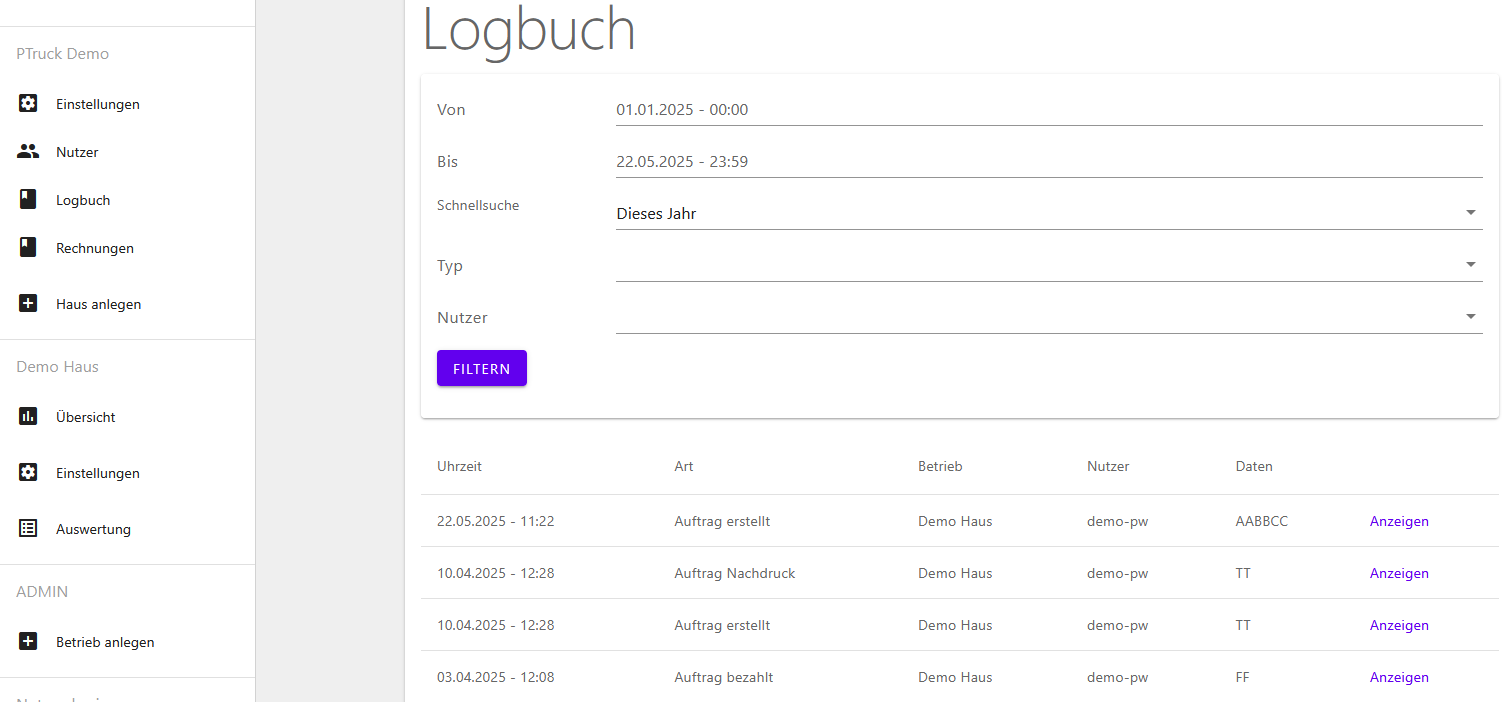
Task: Click the Logbuch book icon
Action: coord(27,199)
